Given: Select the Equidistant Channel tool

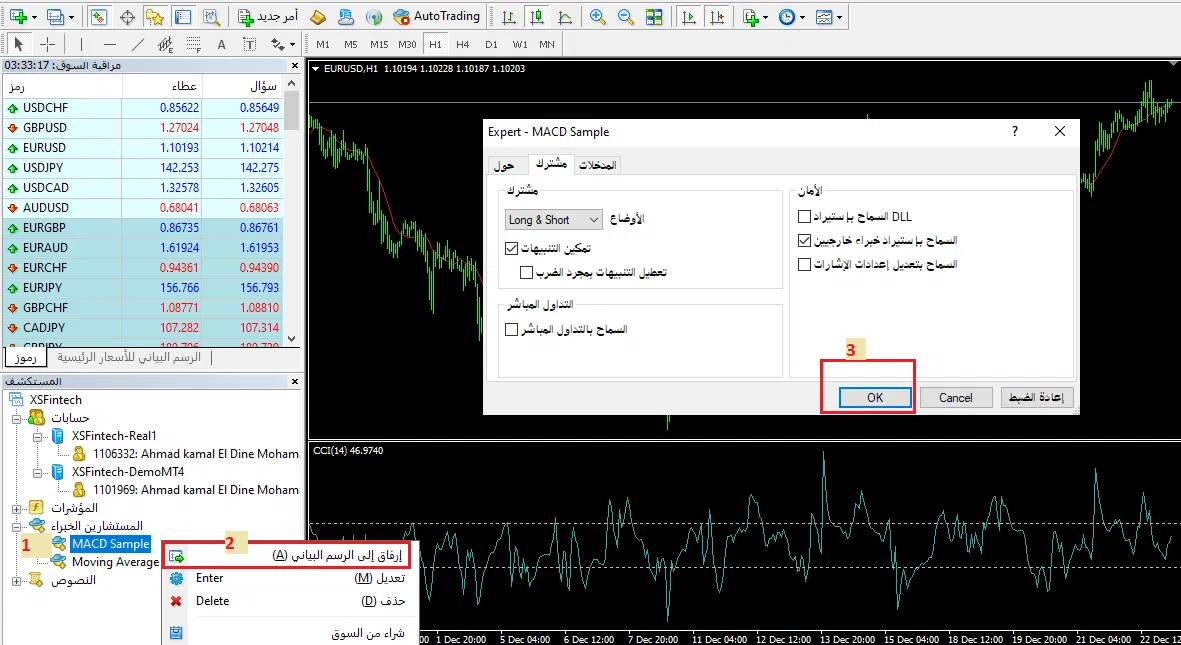Looking at the screenshot, I should tap(166, 44).
